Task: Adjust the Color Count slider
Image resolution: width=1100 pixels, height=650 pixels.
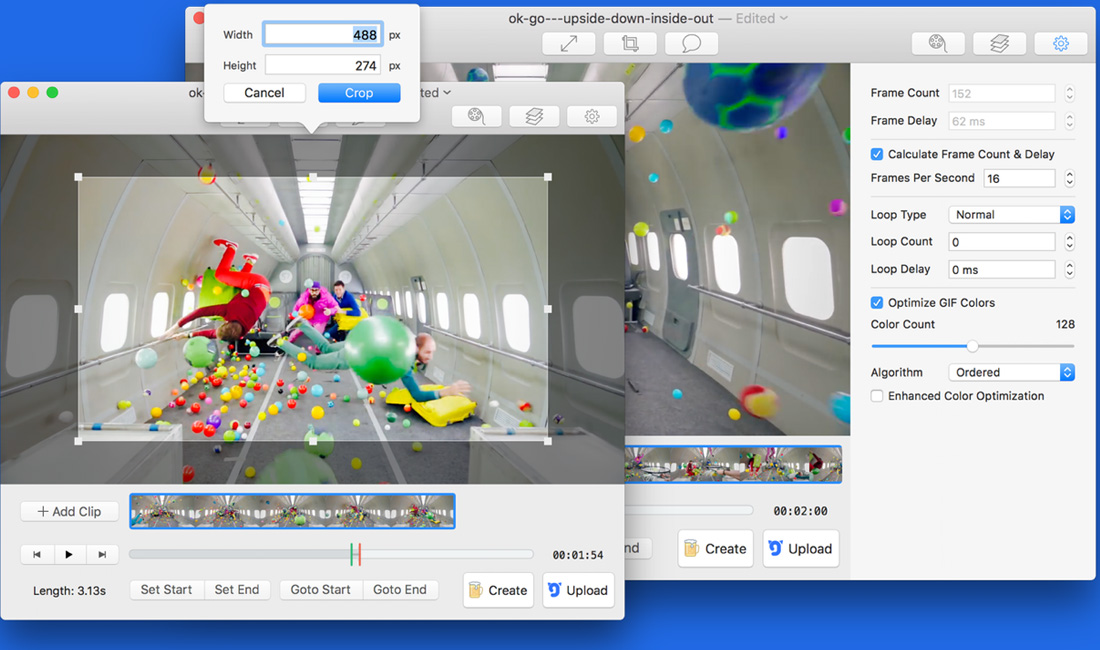Action: pos(972,346)
